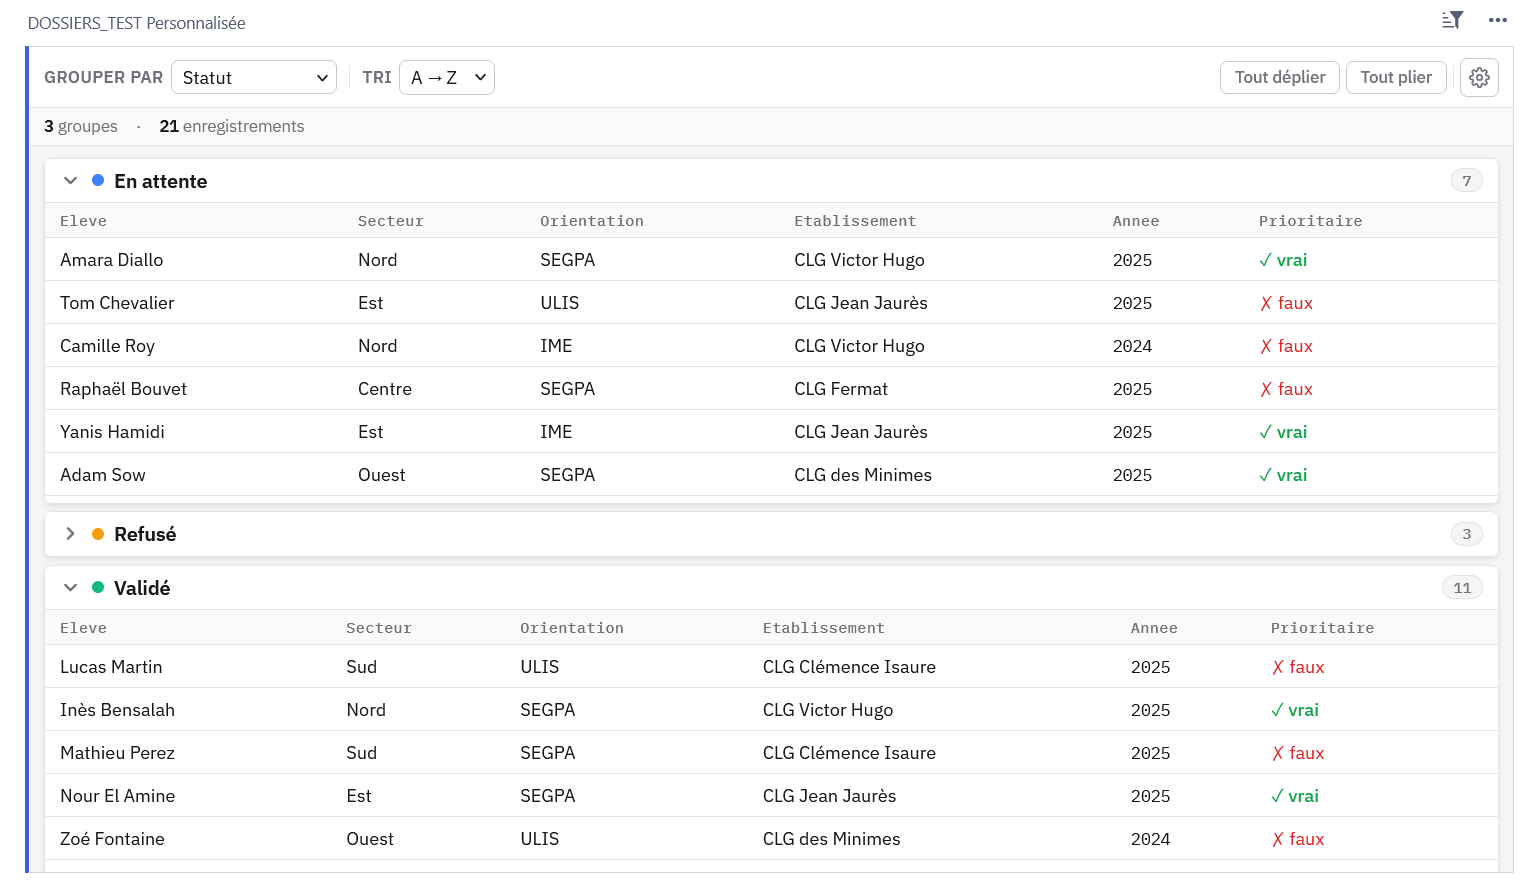Click the blue dot beside En attente

pos(98,181)
